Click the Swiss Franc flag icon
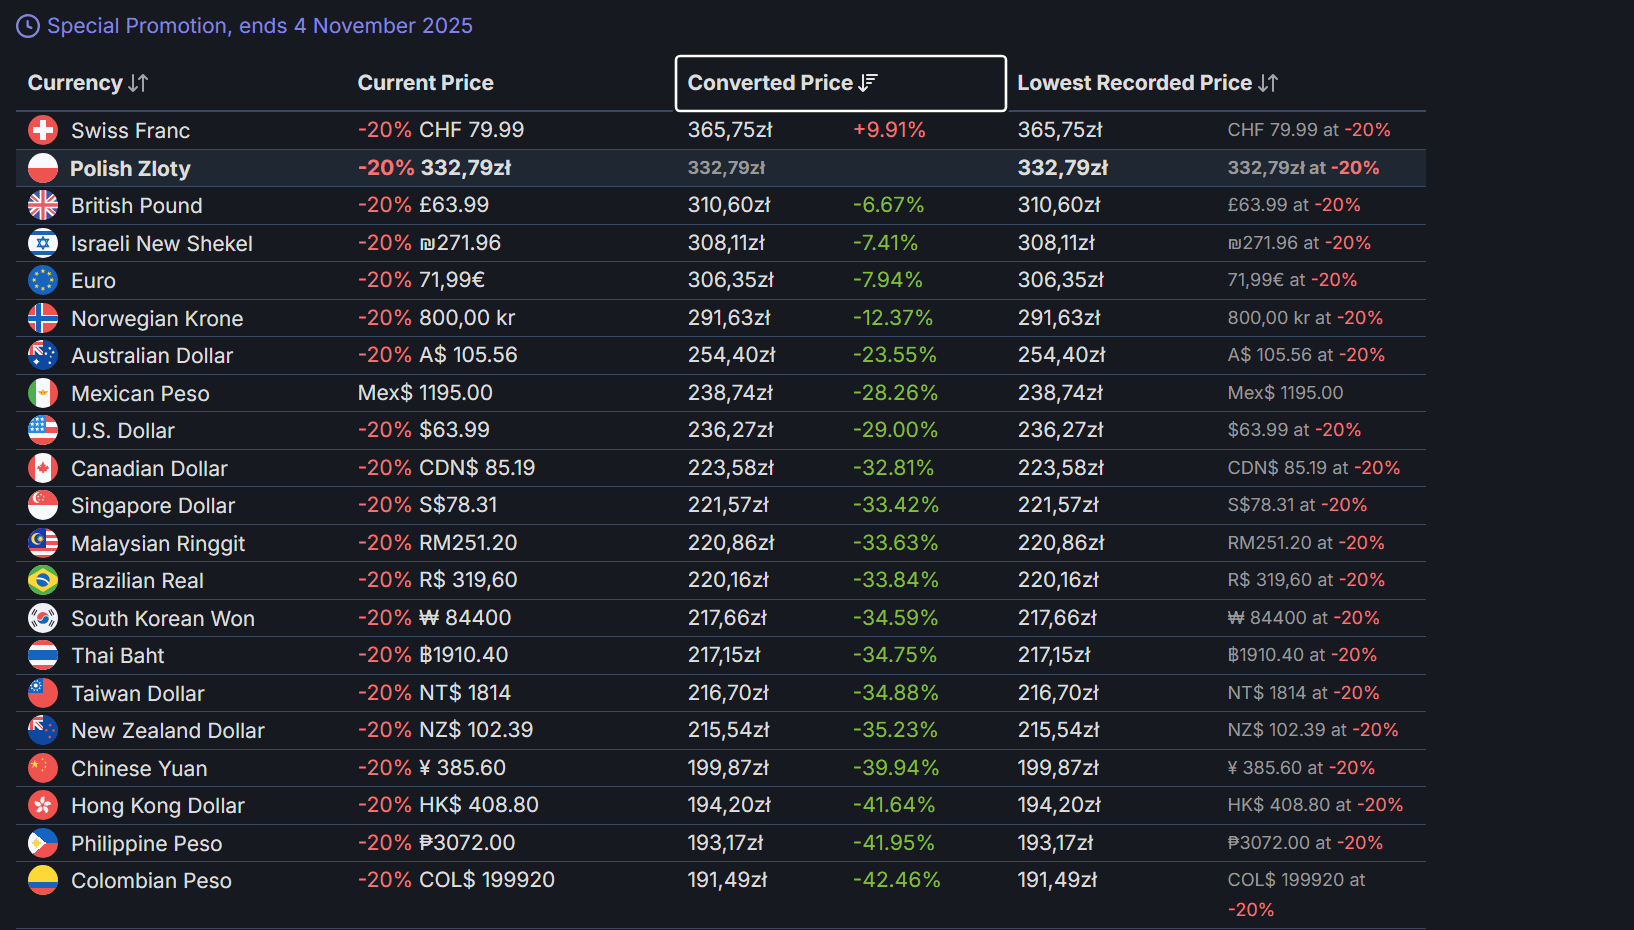1634x930 pixels. pyautogui.click(x=43, y=130)
